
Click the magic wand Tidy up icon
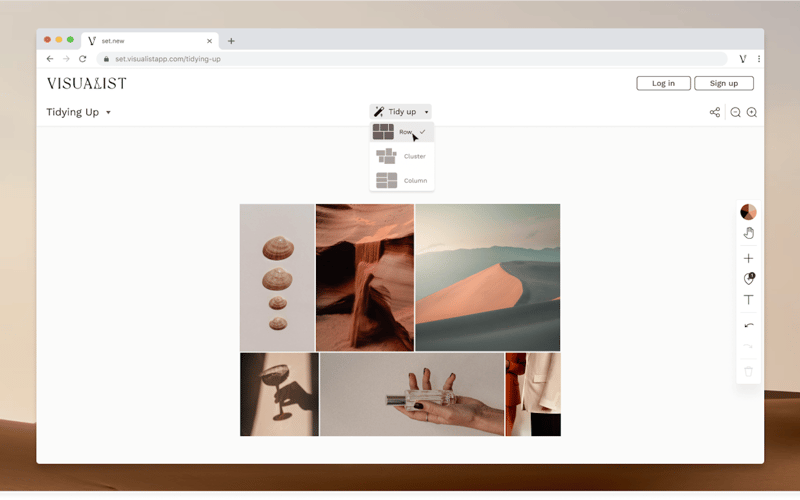[x=379, y=112]
